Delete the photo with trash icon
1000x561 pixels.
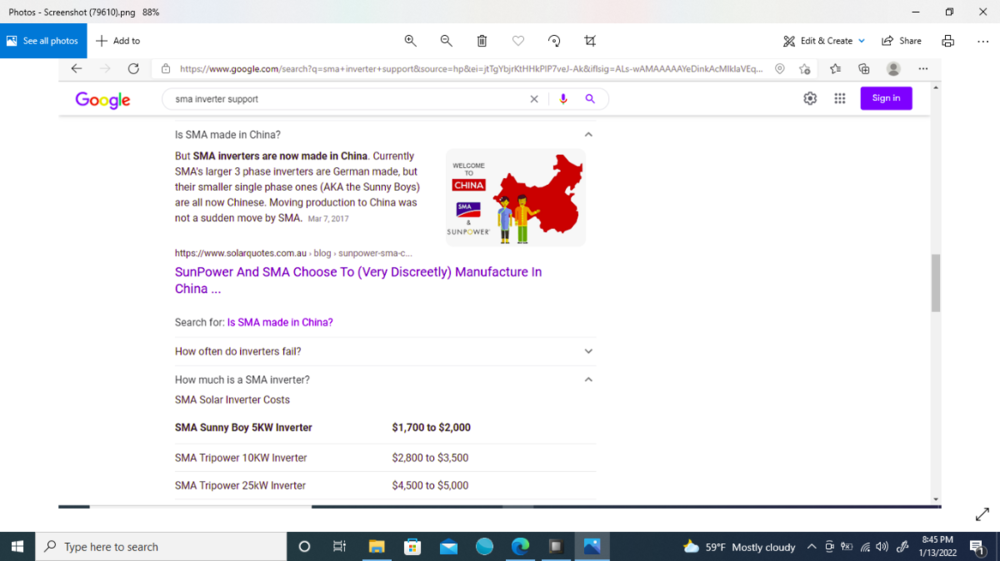(482, 41)
